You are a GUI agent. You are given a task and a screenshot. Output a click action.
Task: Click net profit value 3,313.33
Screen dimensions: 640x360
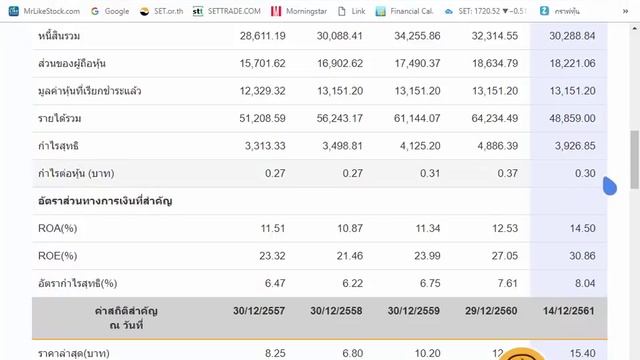(265, 146)
